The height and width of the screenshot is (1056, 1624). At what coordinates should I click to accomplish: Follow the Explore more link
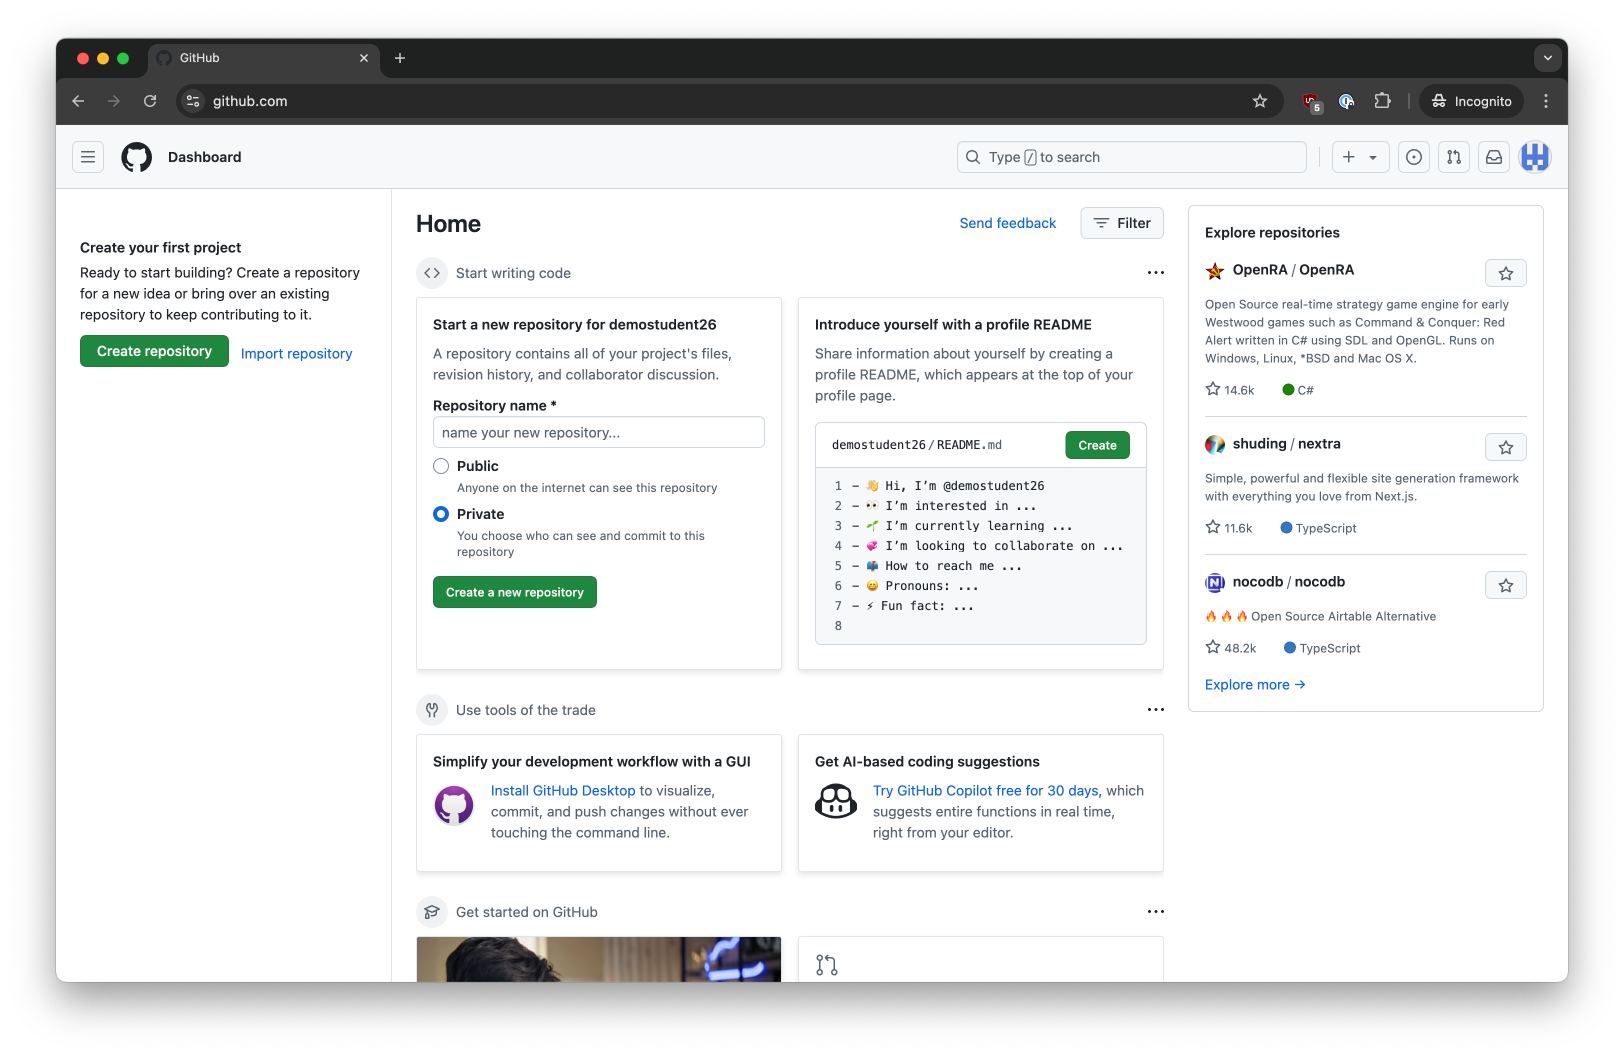click(x=1255, y=685)
